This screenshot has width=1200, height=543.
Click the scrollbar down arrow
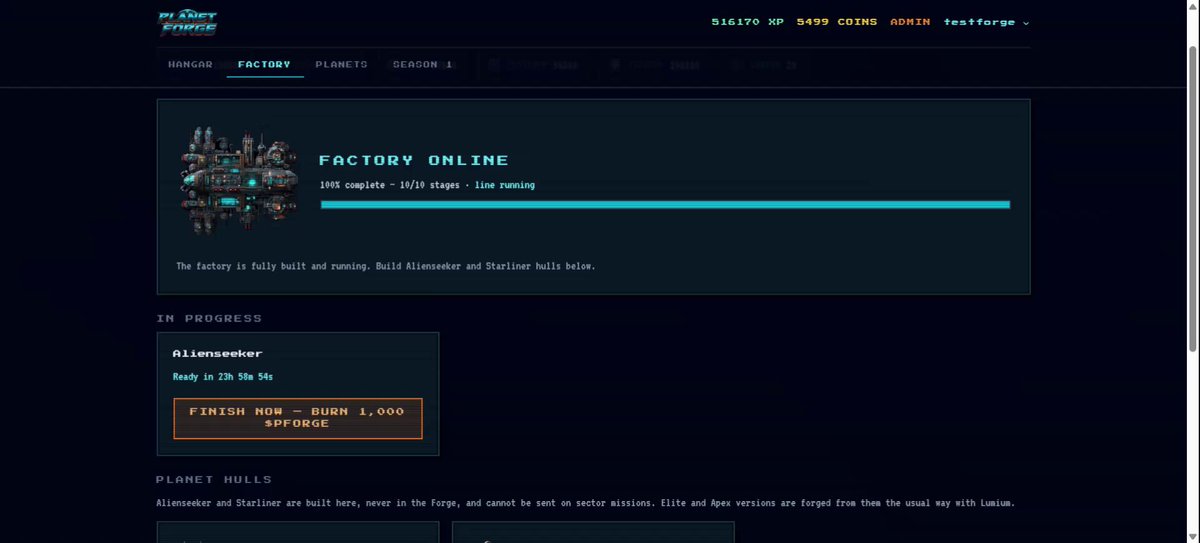tap(1193, 535)
